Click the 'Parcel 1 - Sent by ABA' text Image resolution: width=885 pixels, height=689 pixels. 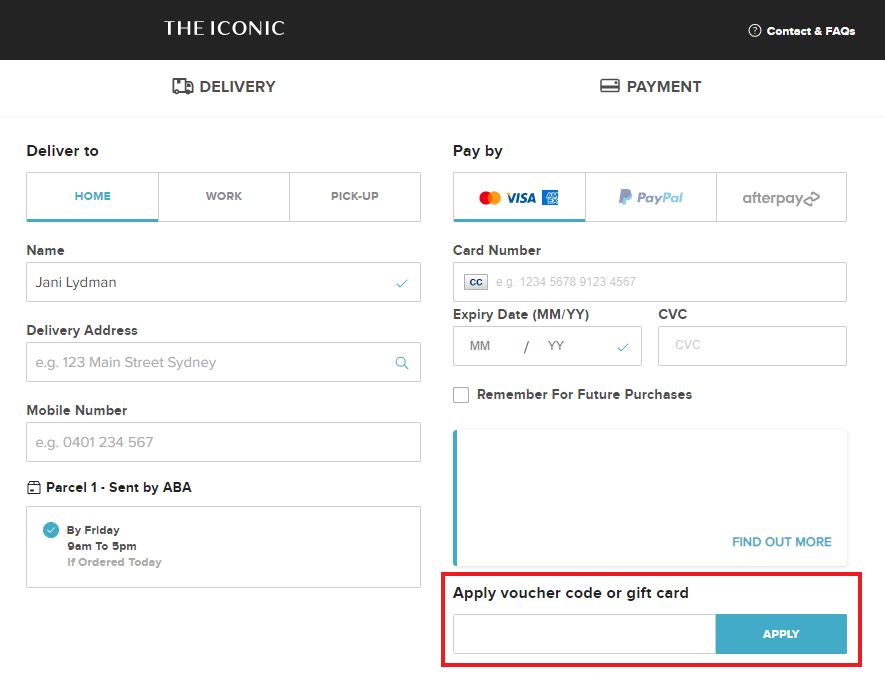pyautogui.click(x=119, y=488)
